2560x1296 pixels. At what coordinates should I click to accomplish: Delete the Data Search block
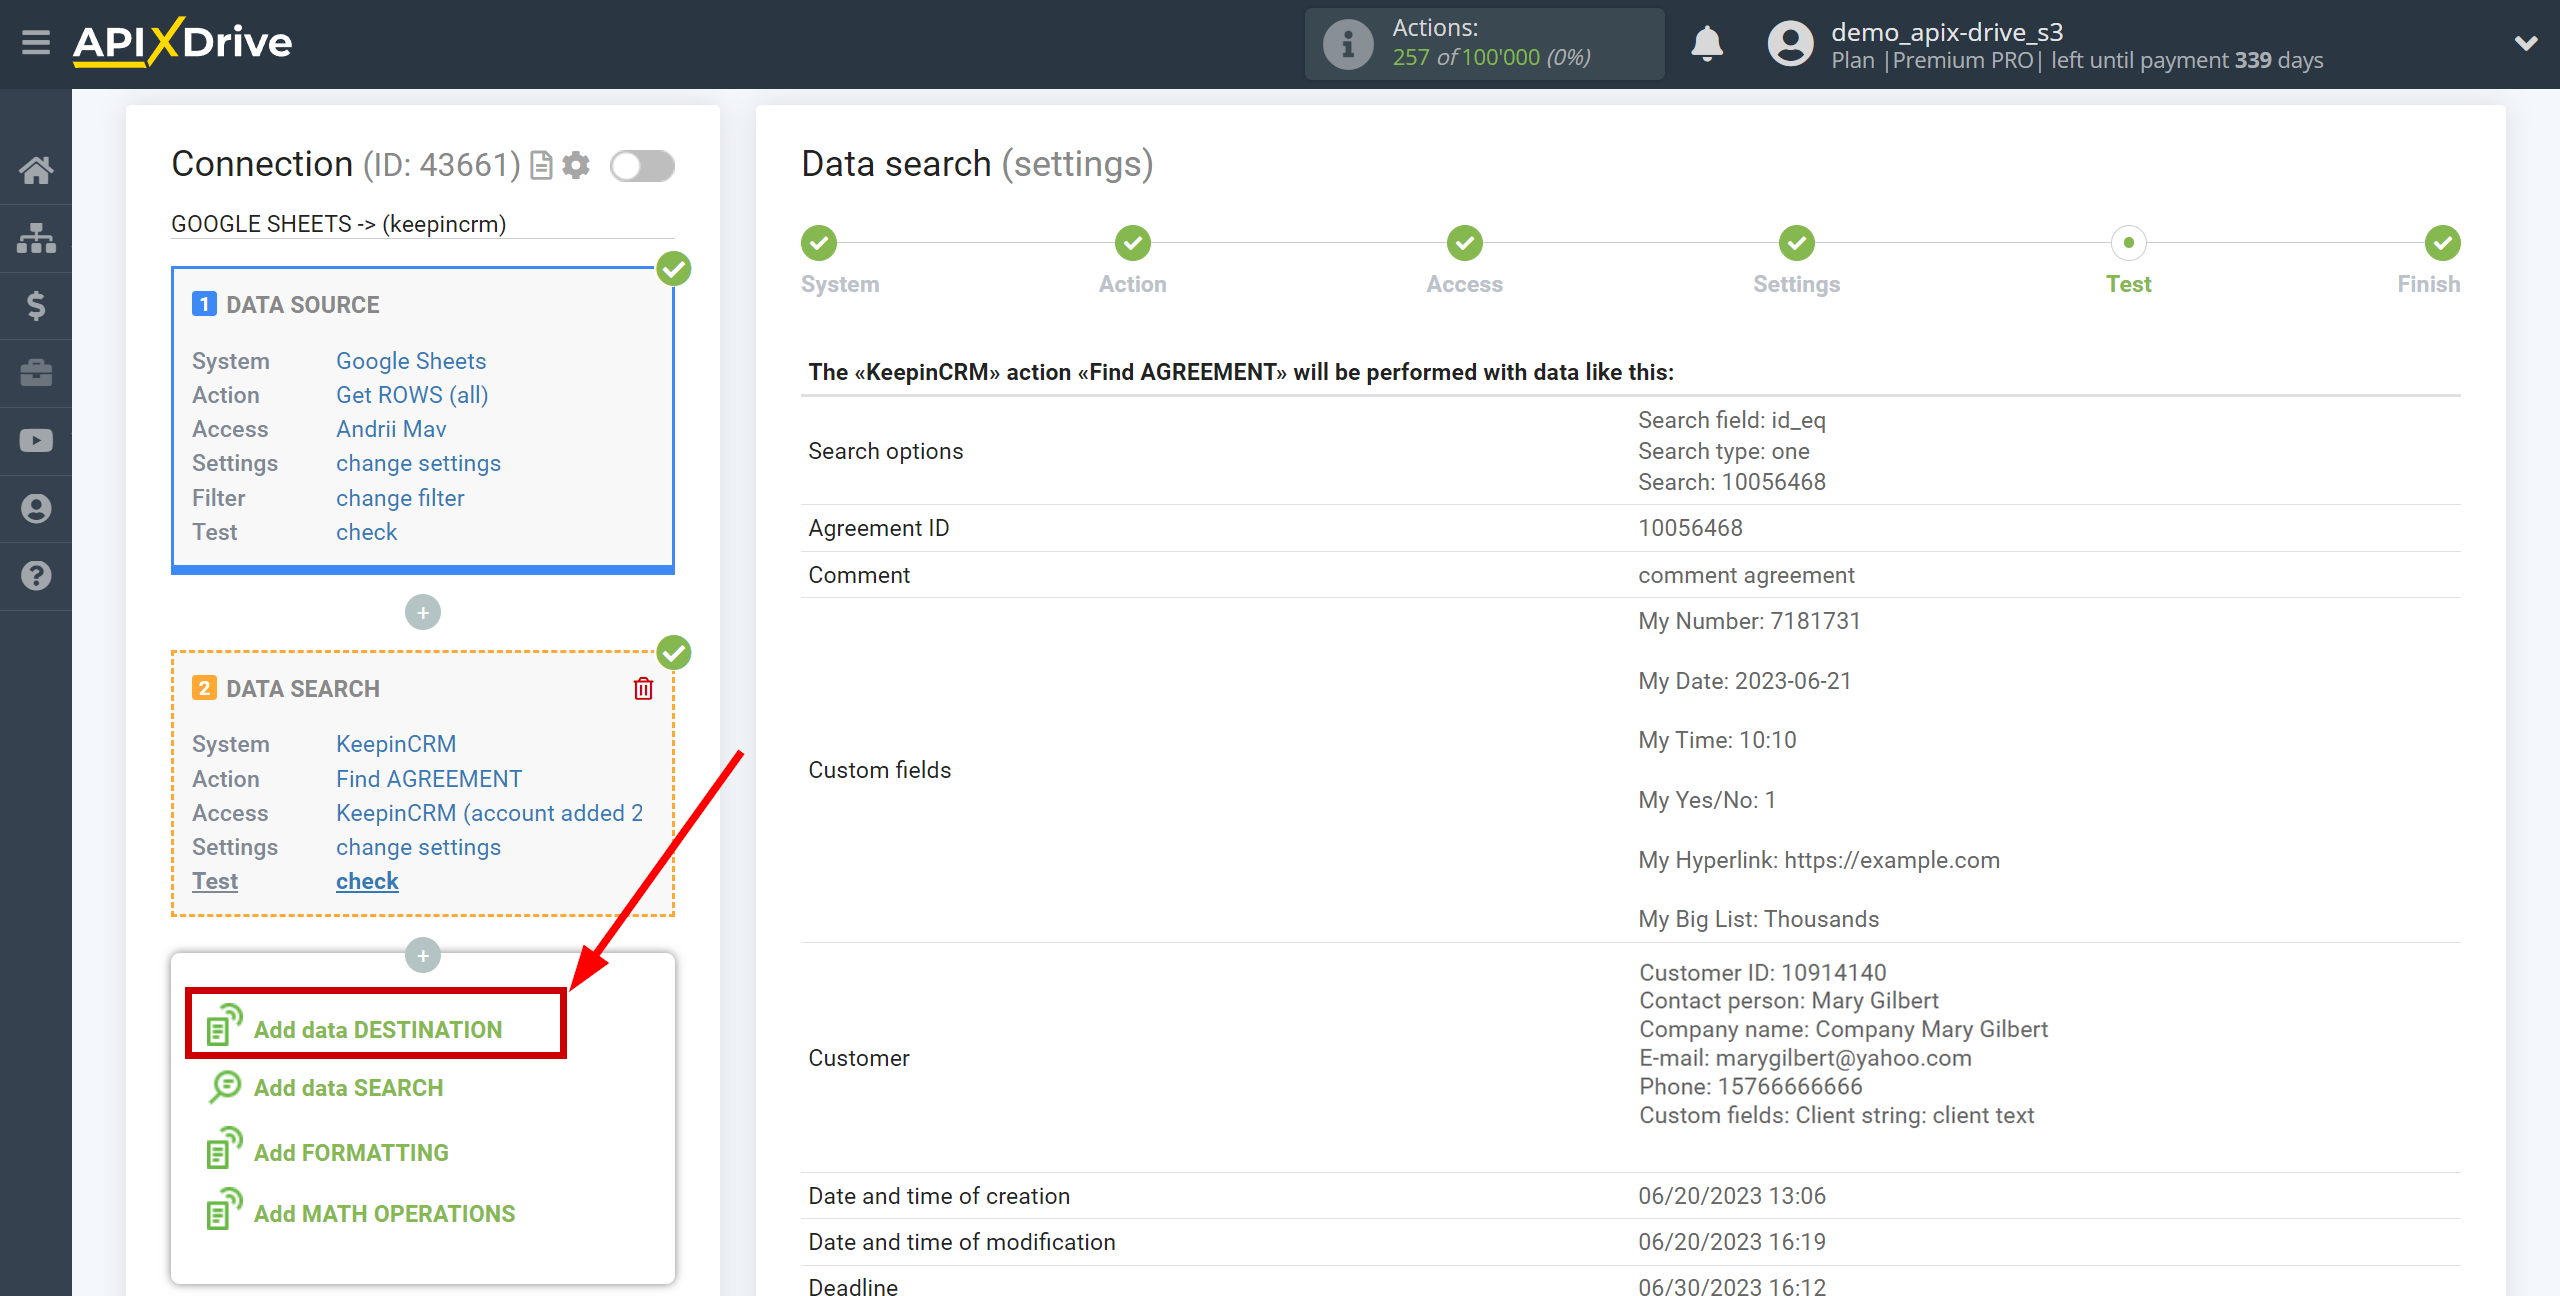click(x=643, y=688)
